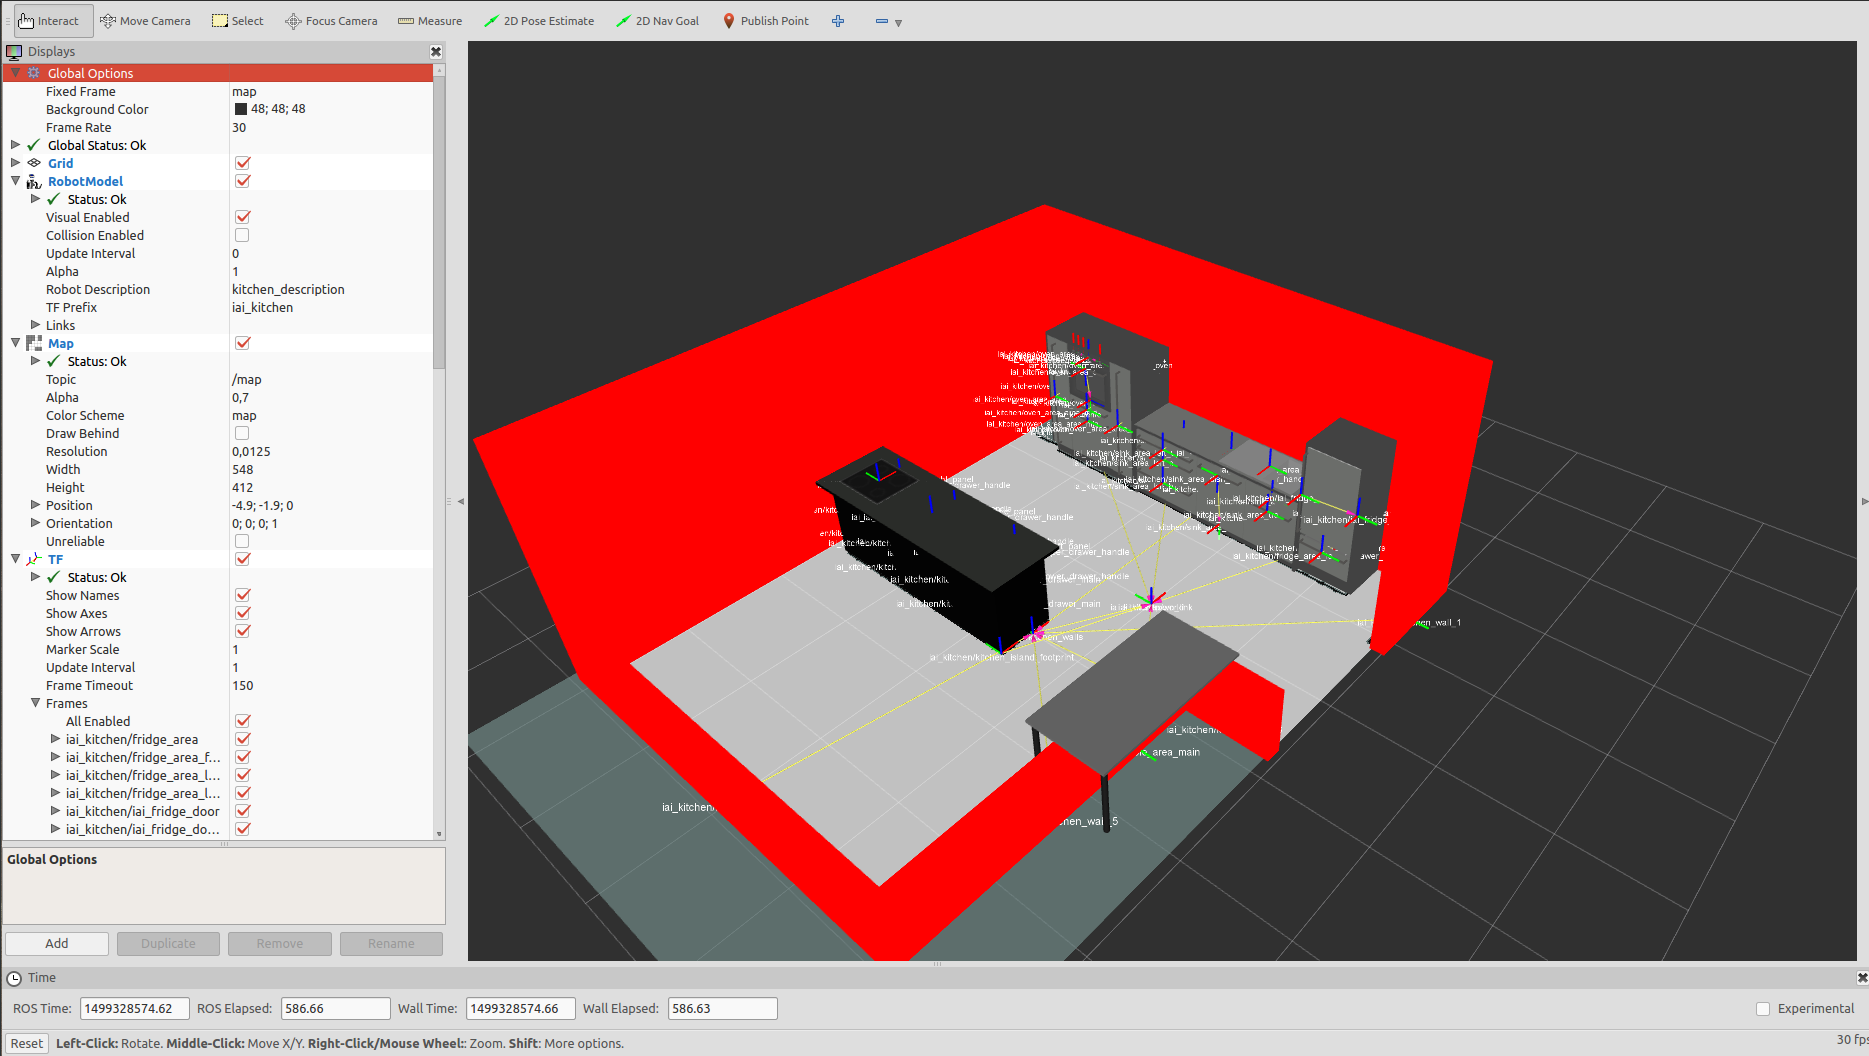Click the Rename button
Image resolution: width=1869 pixels, height=1056 pixels.
[x=391, y=943]
